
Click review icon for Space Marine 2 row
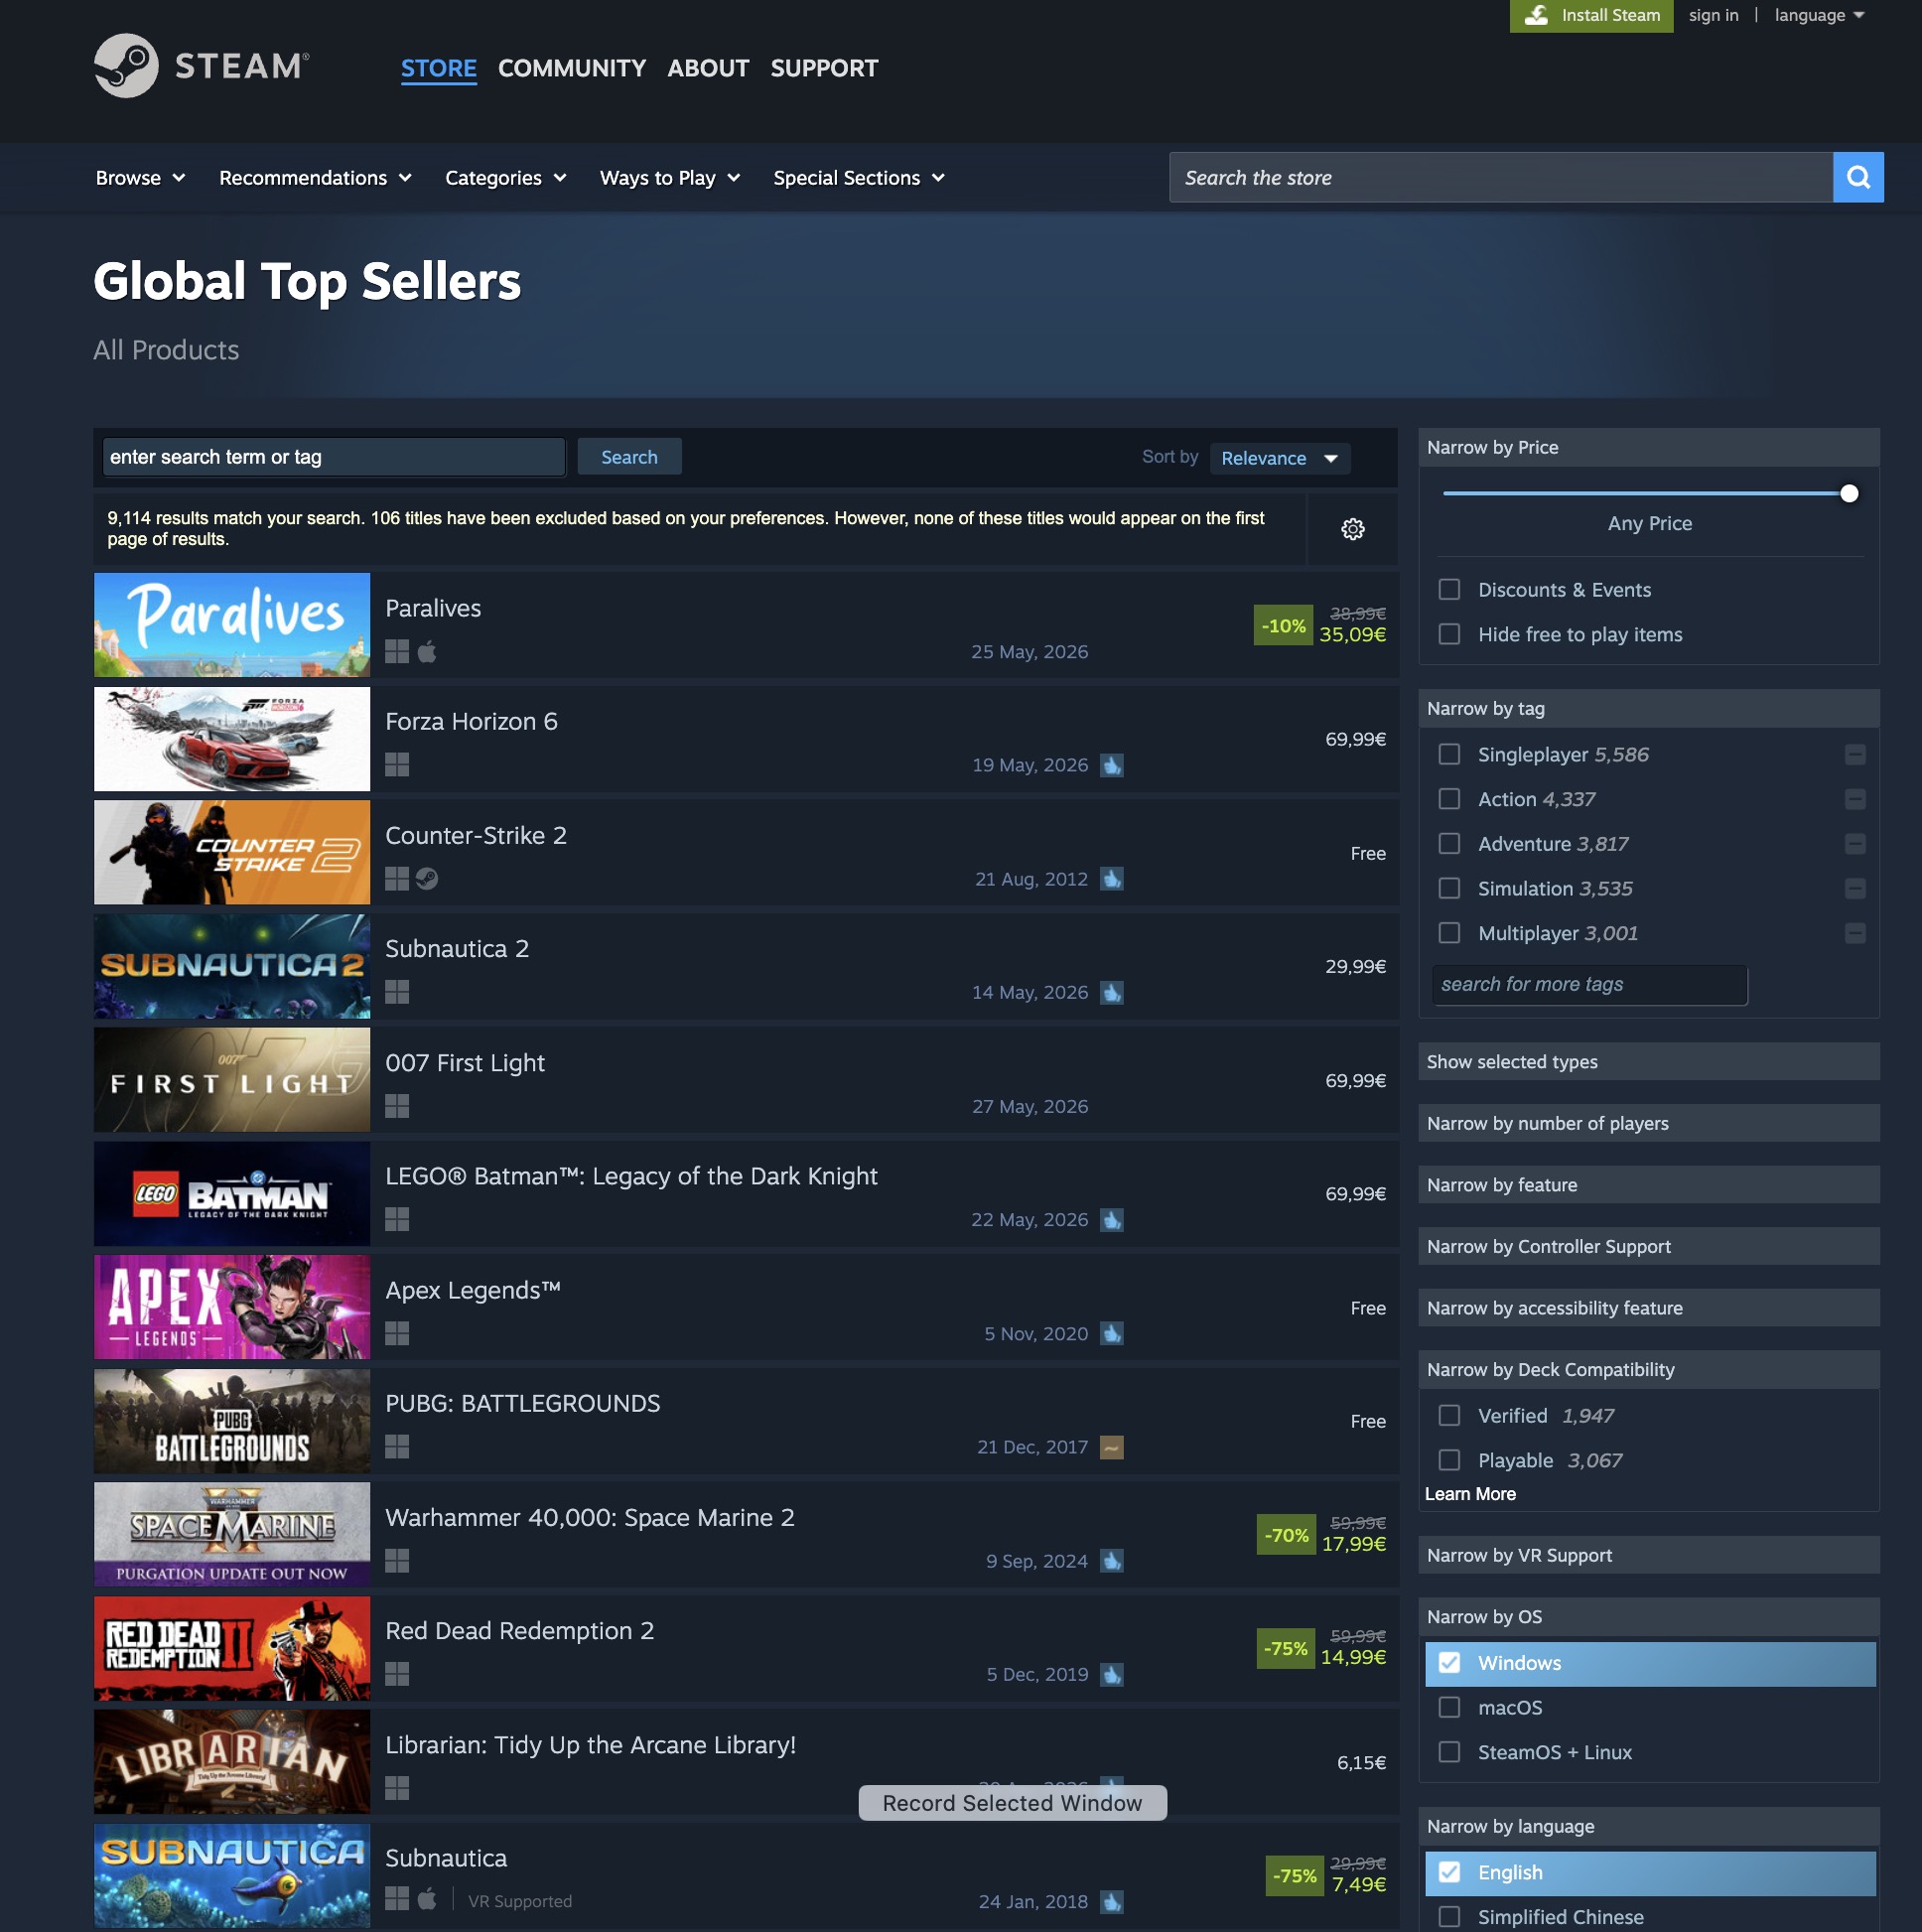[1111, 1562]
